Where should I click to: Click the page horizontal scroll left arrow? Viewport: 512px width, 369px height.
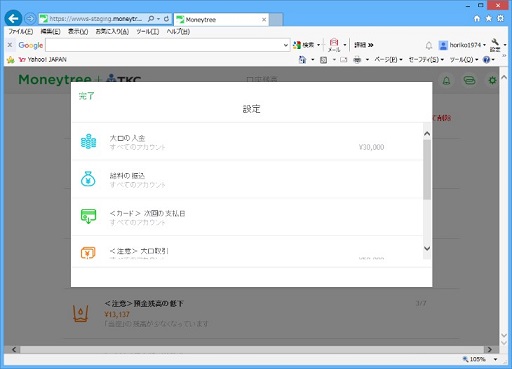coord(14,349)
